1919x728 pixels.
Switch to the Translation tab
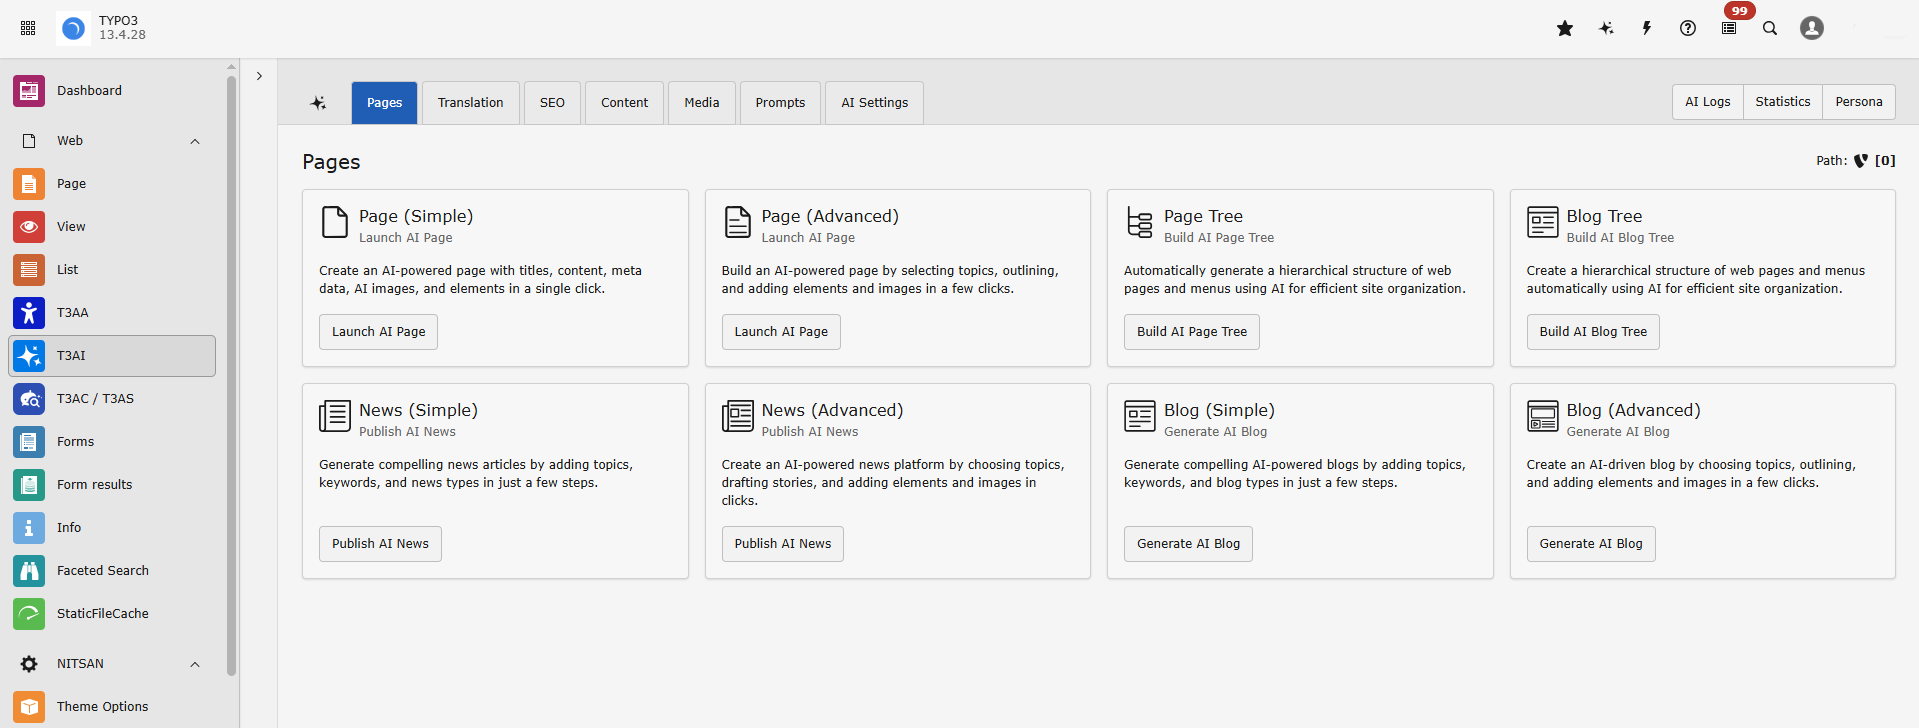tap(471, 103)
